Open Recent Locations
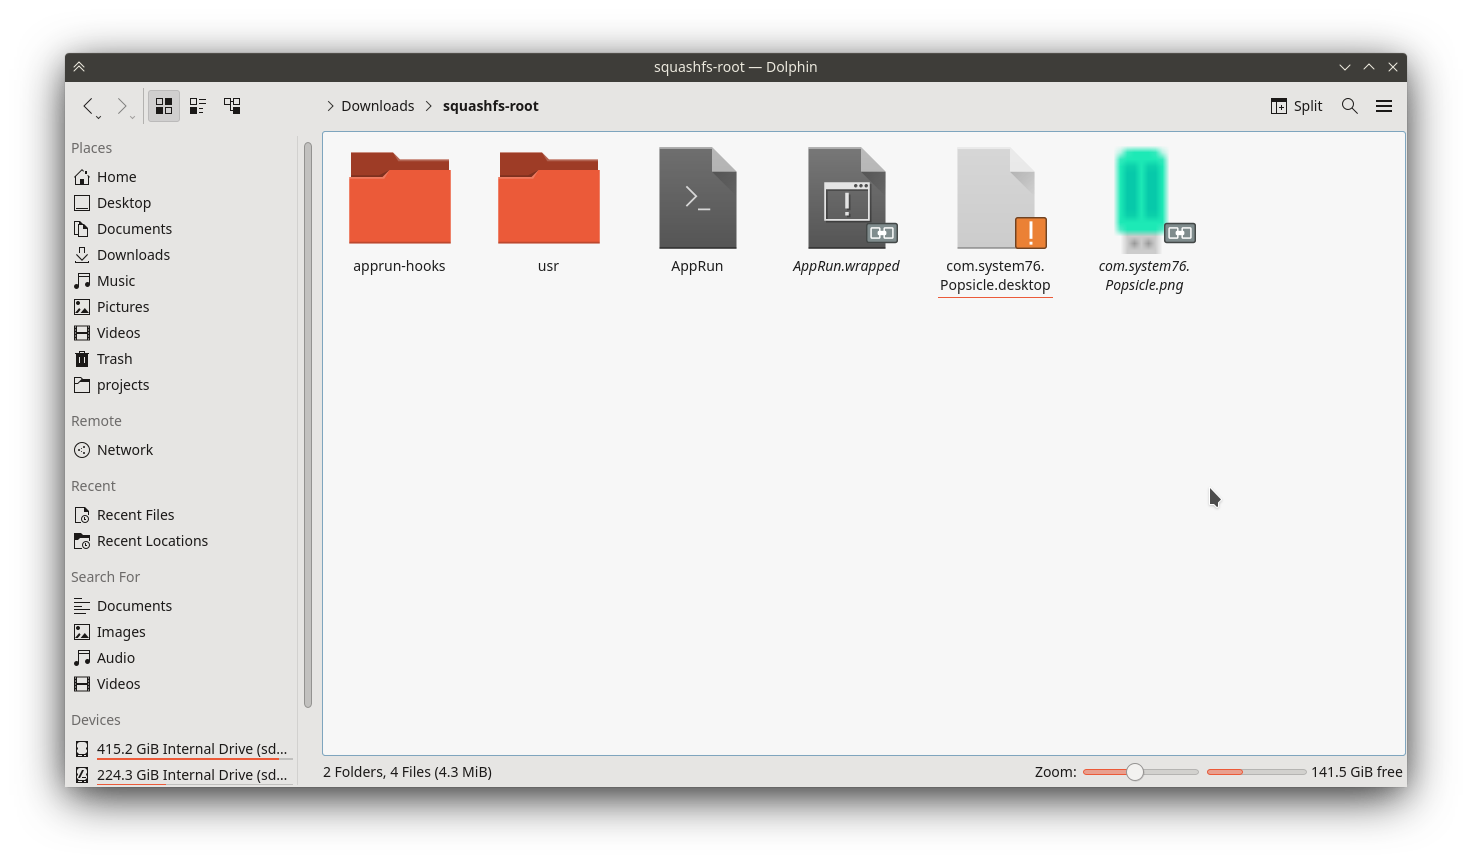1472x864 pixels. [x=183, y=541]
